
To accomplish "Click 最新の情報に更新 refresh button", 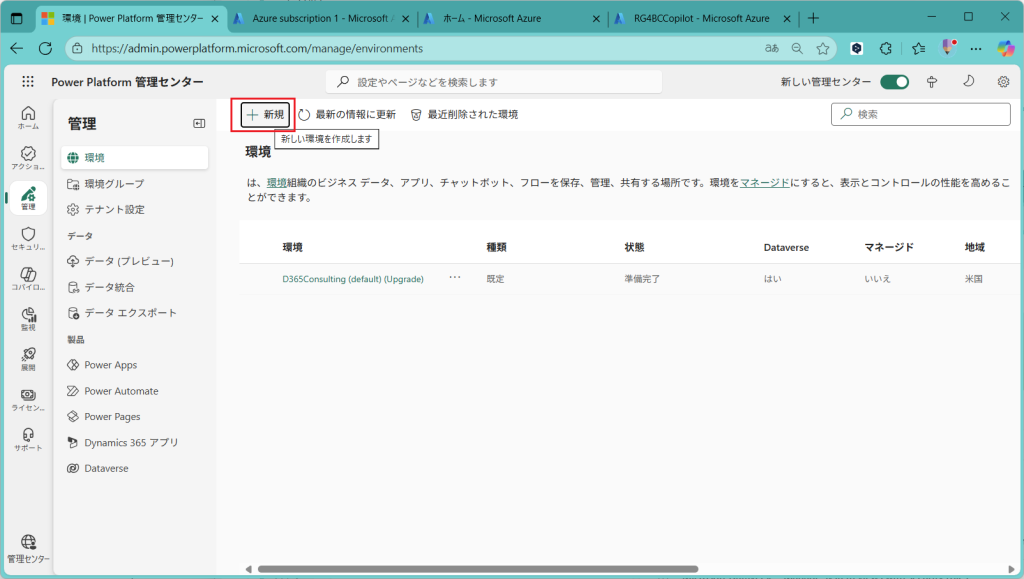I will point(347,115).
